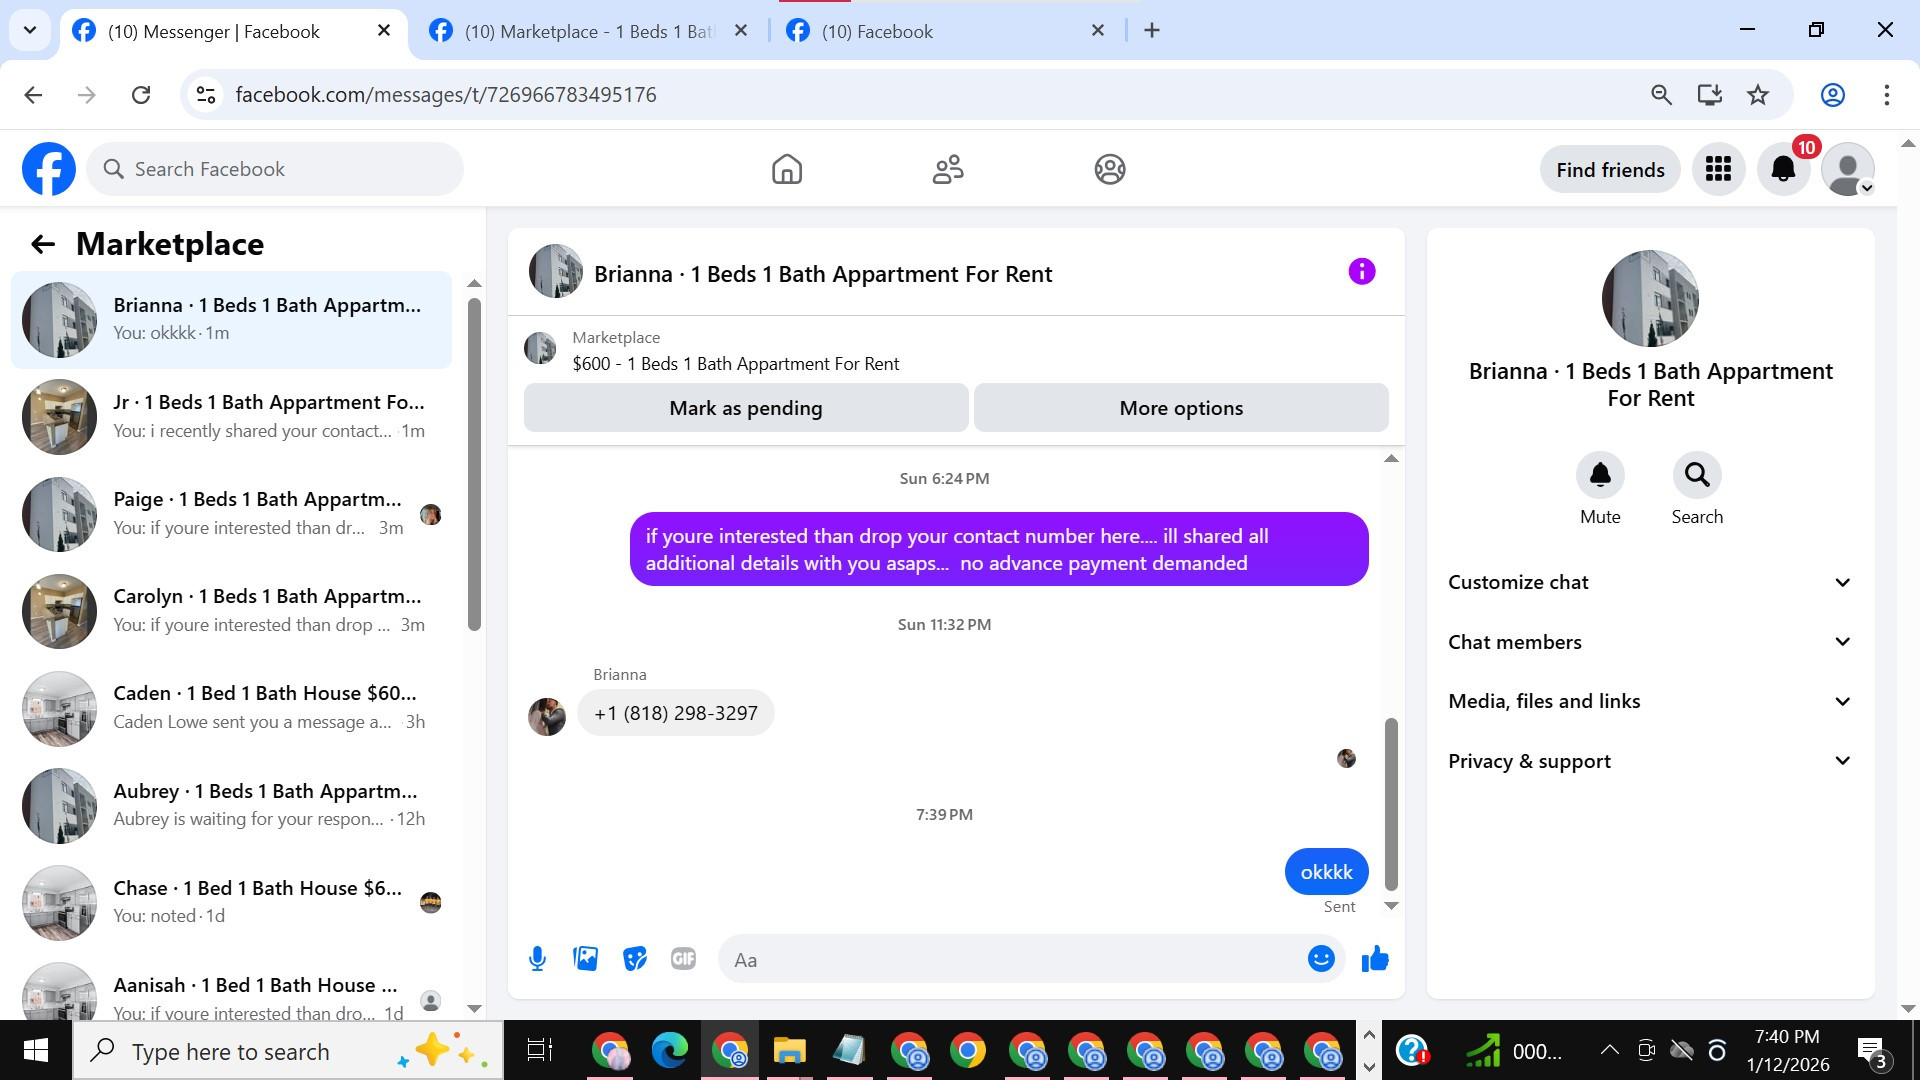Expand Chat members section
The image size is (1920, 1080).
(x=1650, y=642)
